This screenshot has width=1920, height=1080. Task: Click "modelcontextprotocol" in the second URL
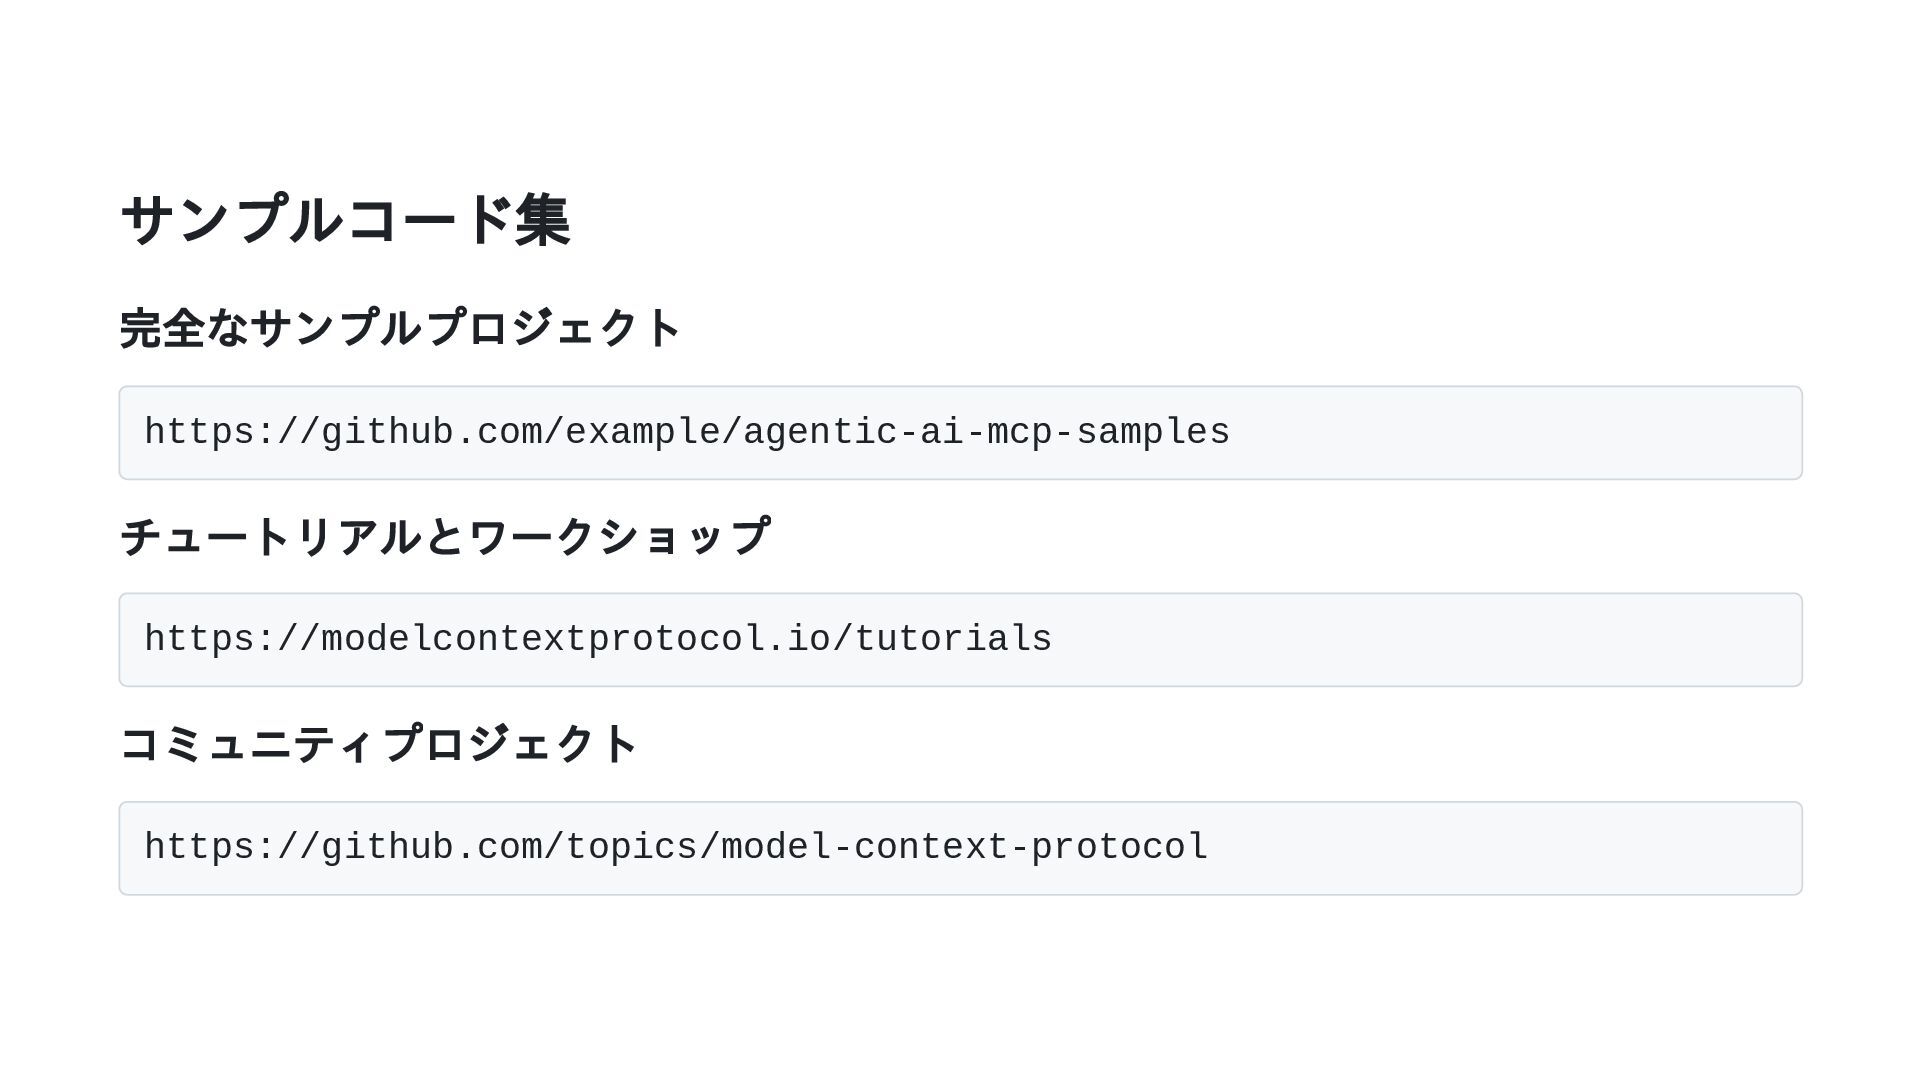(542, 640)
